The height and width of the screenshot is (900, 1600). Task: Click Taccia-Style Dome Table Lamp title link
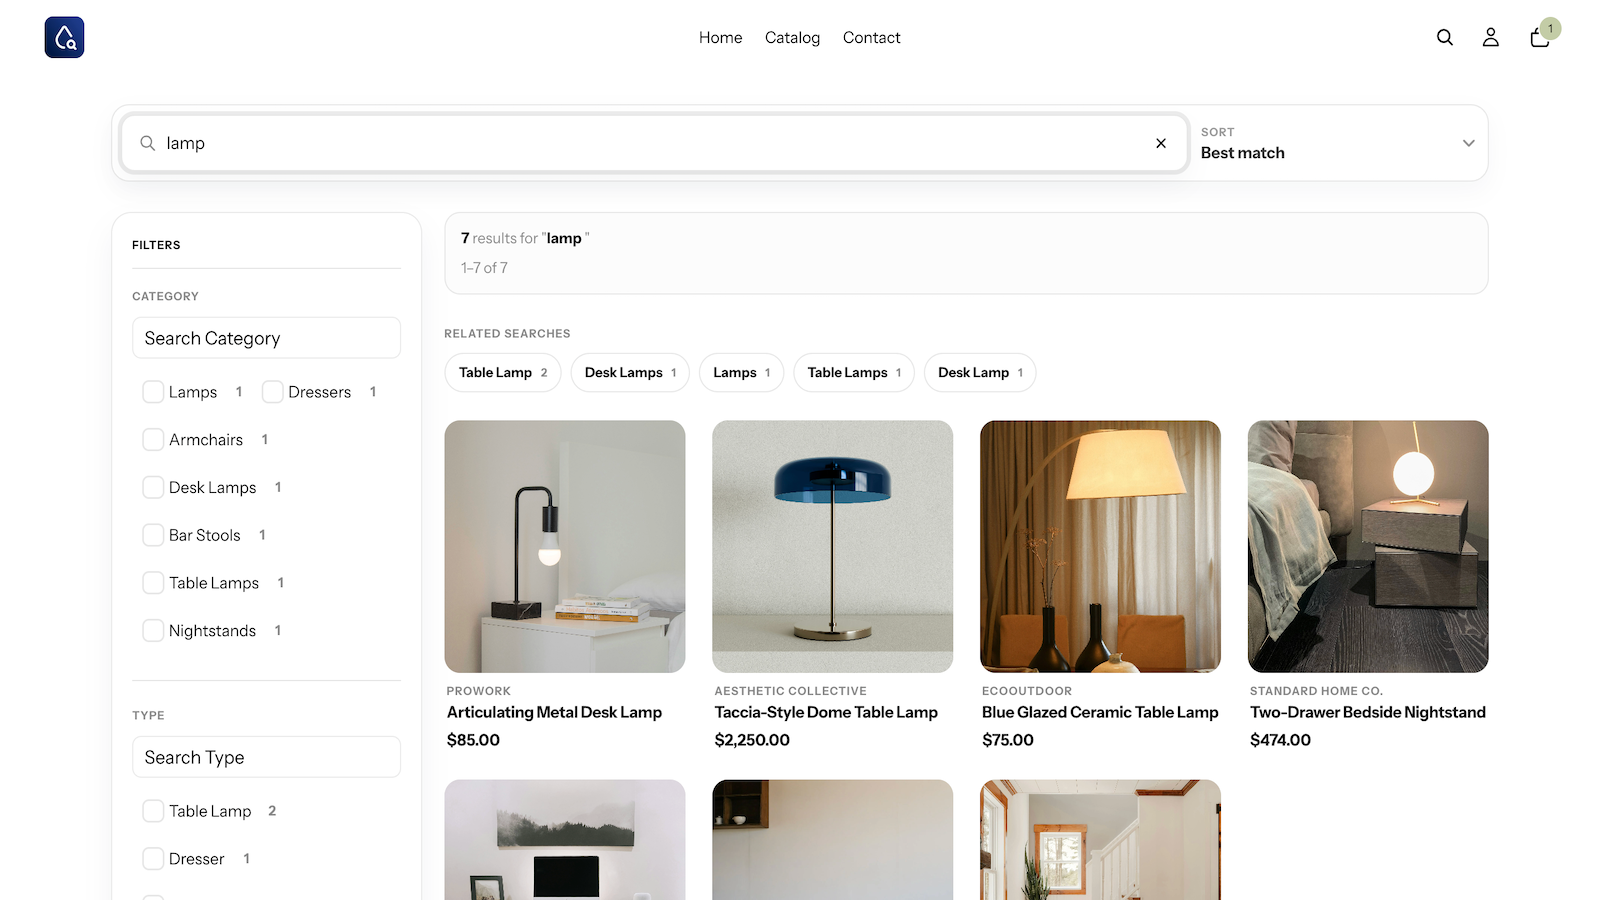click(826, 712)
